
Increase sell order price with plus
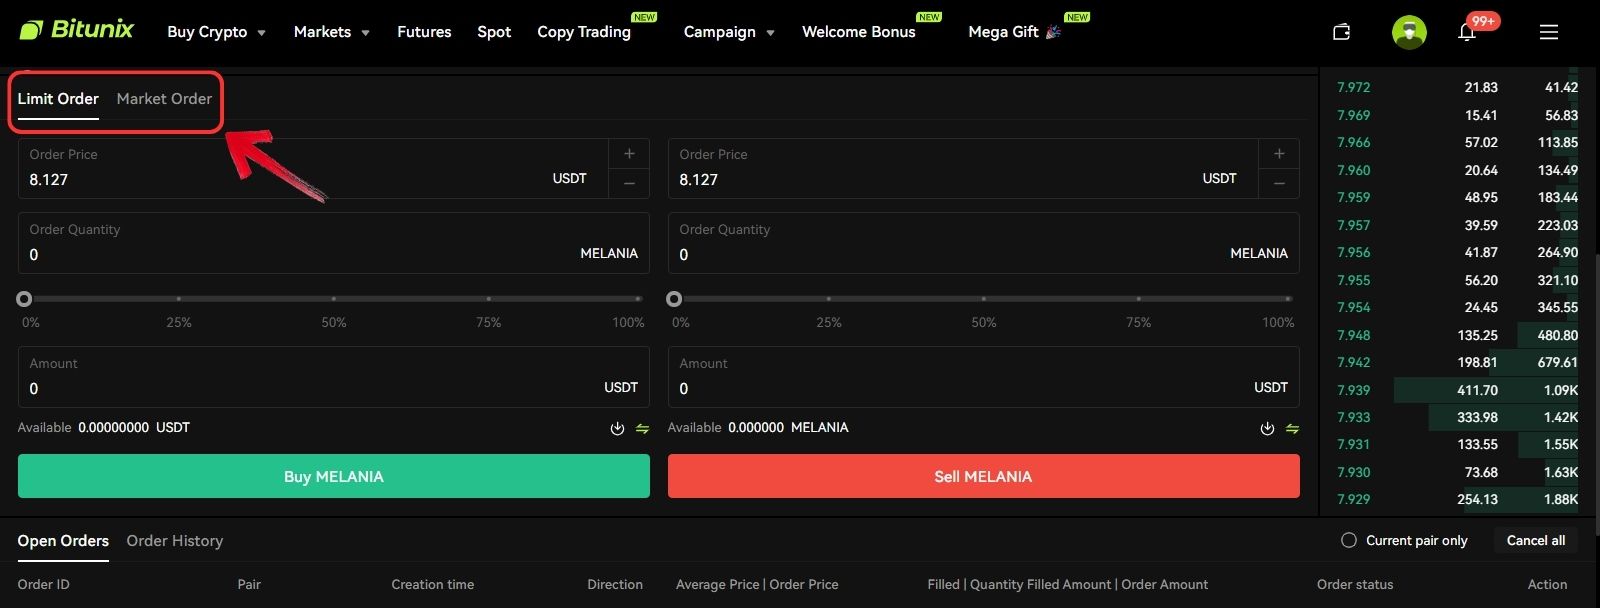pos(1279,154)
